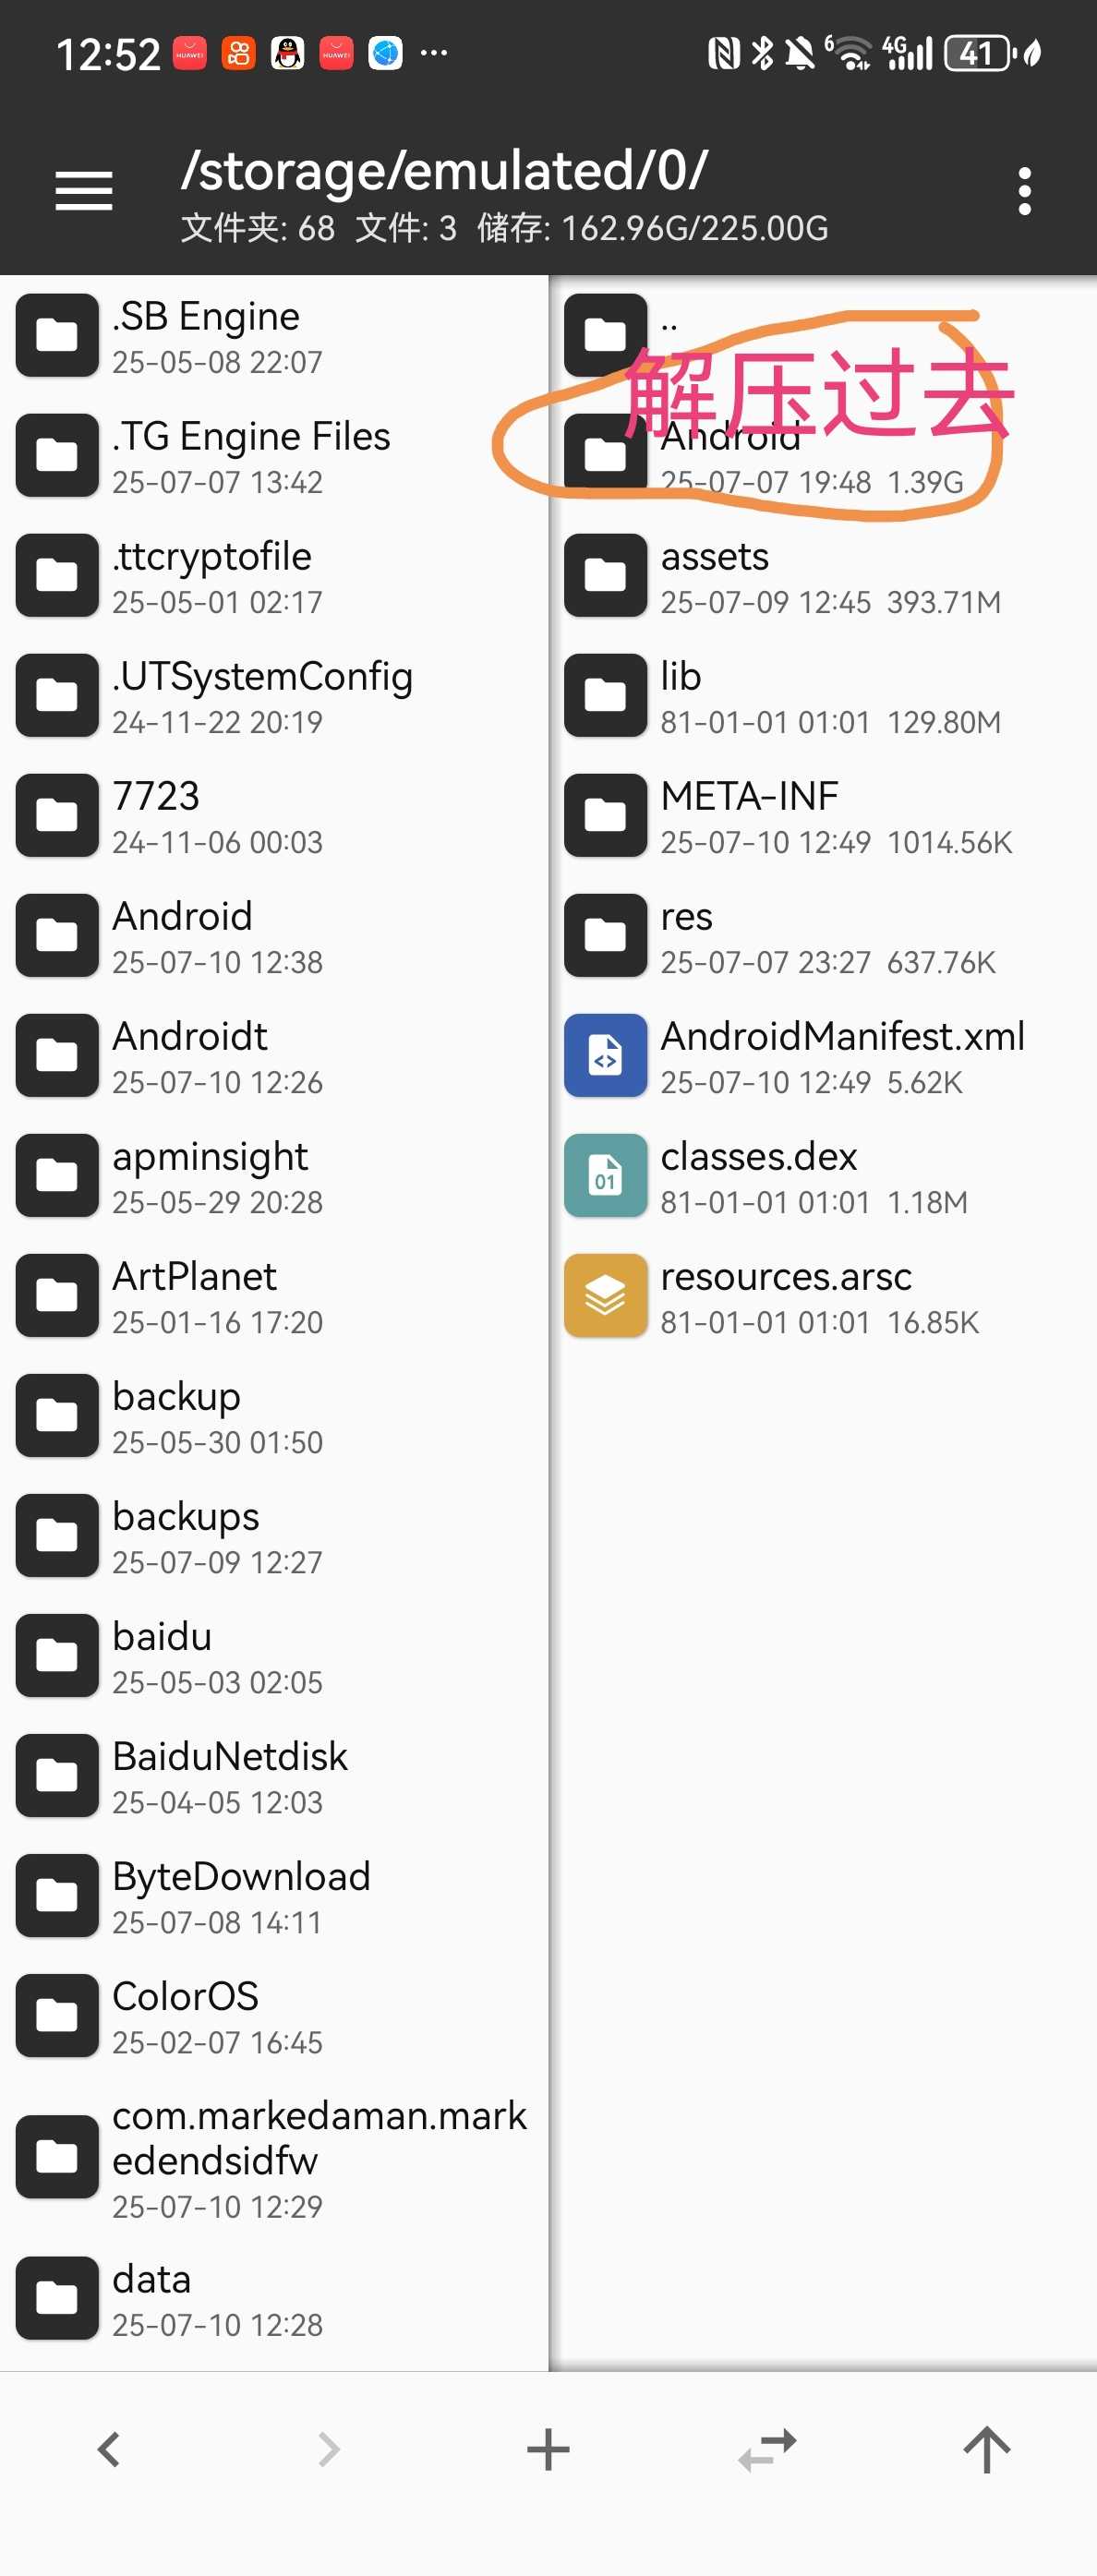The width and height of the screenshot is (1097, 2576).
Task: Open the .SB Engine folder
Action: click(x=274, y=335)
